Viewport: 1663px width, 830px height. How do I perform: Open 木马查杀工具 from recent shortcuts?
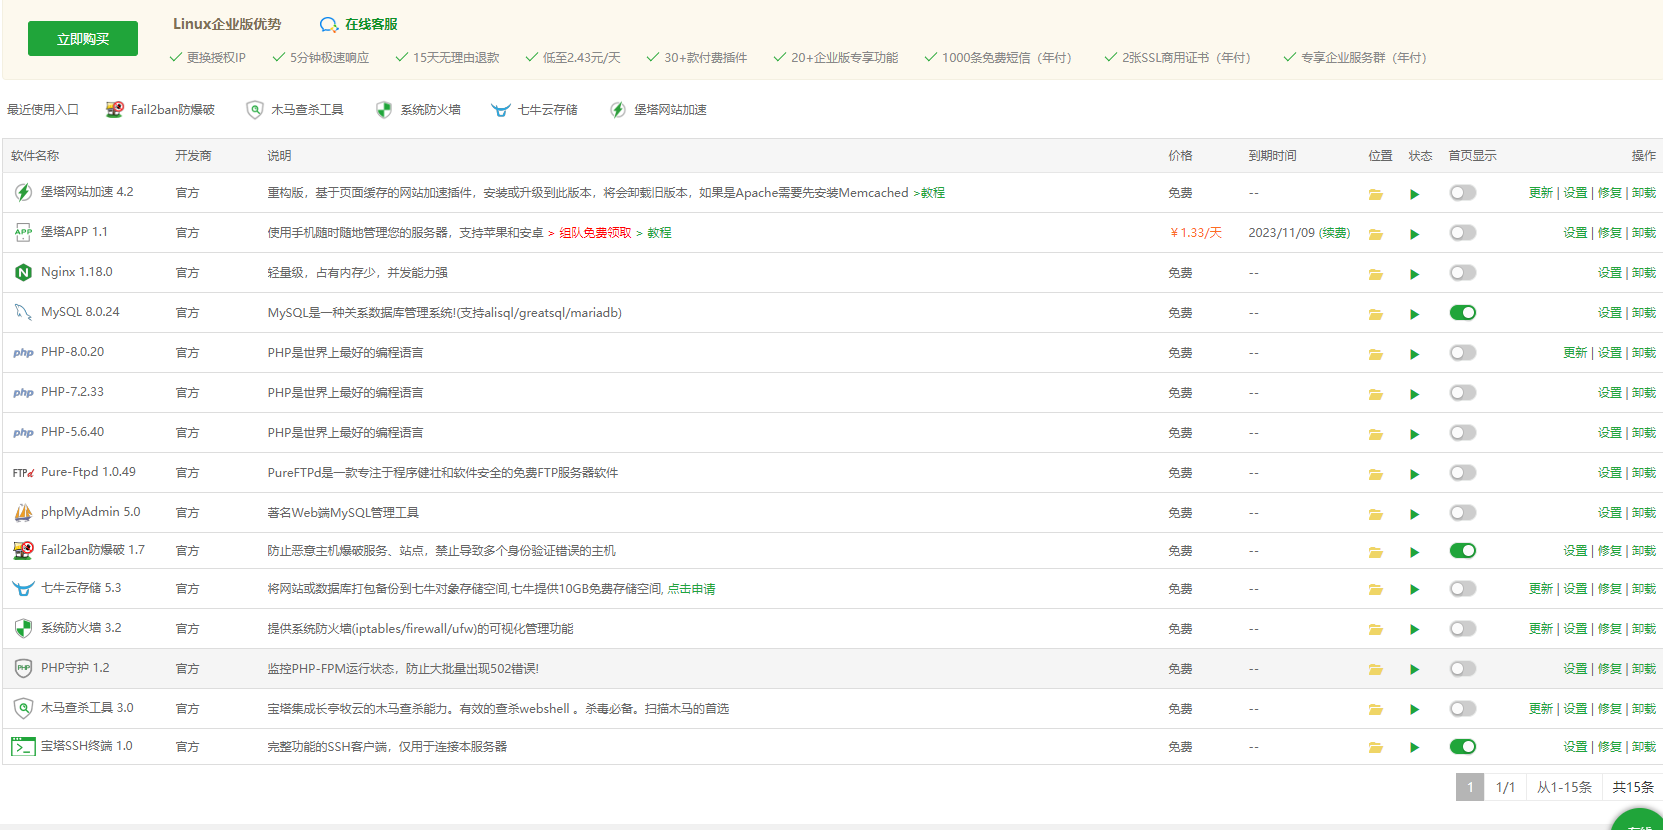[295, 110]
